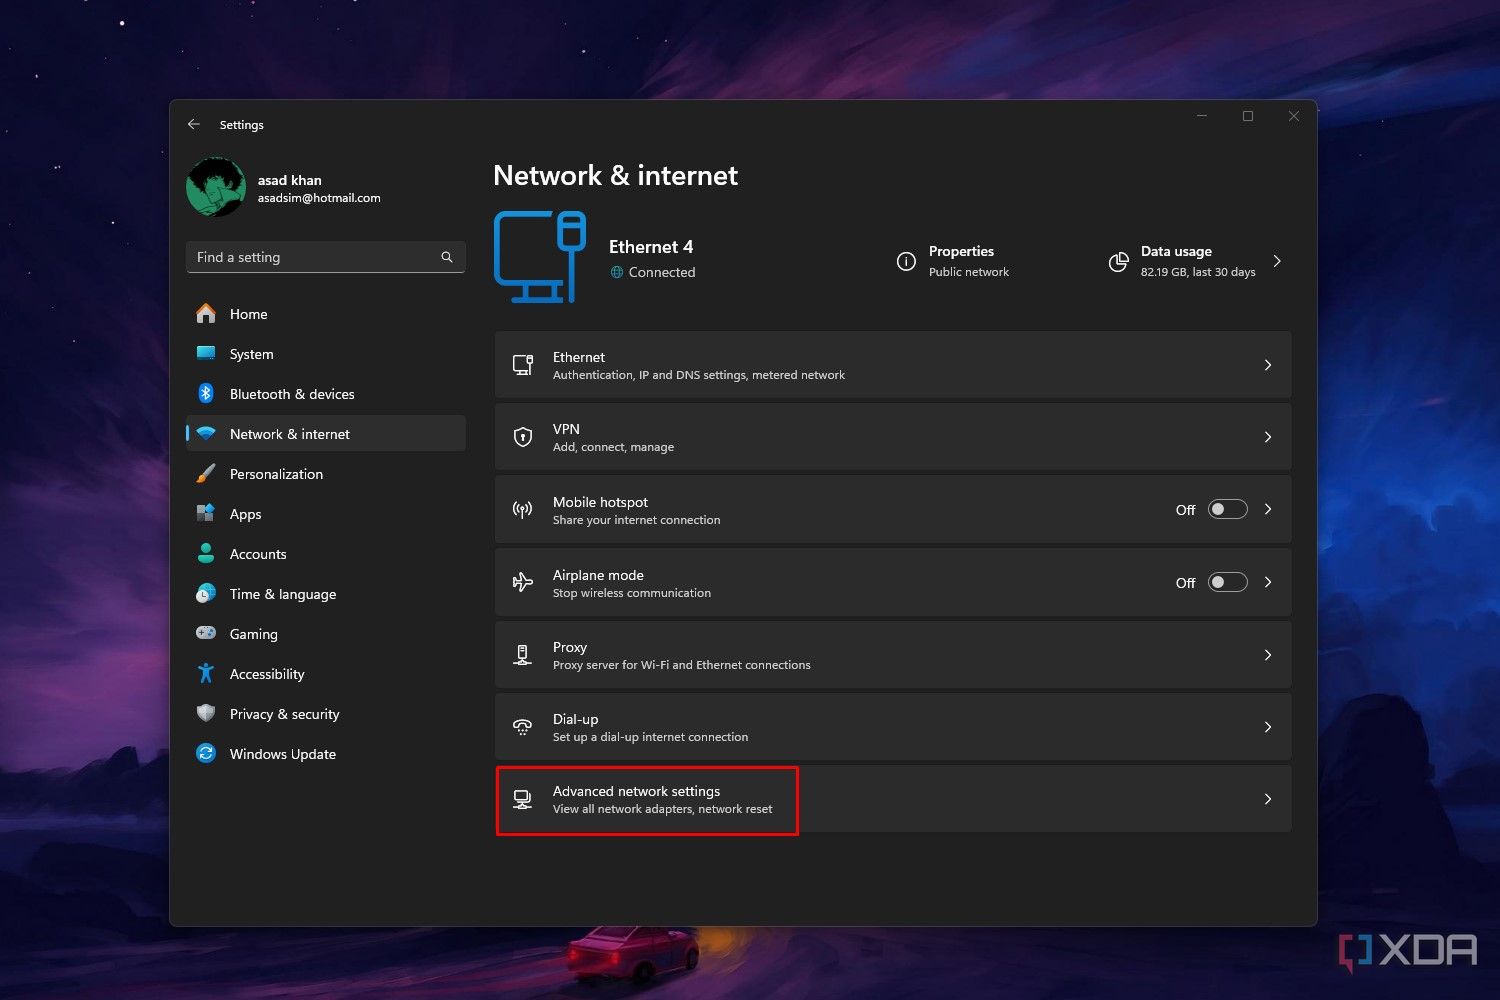The height and width of the screenshot is (1000, 1500).
Task: Click the search magnifier icon
Action: [447, 257]
